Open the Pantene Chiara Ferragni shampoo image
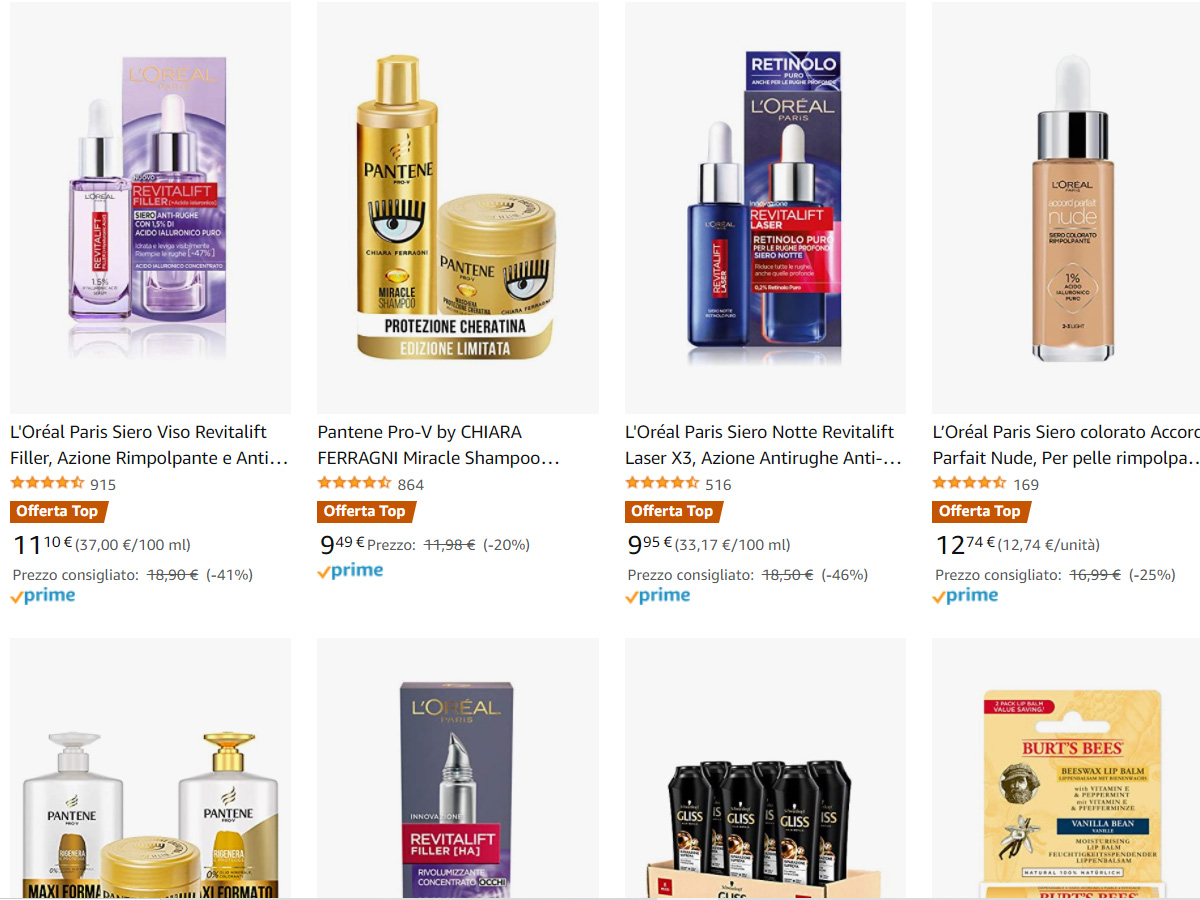Viewport: 1200px width, 900px height. [x=458, y=207]
